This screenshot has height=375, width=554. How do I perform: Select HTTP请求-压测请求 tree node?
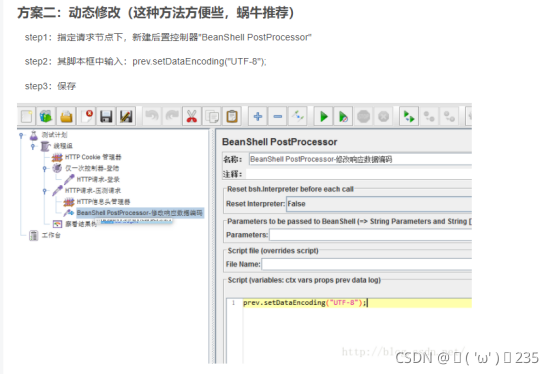pyautogui.click(x=93, y=191)
